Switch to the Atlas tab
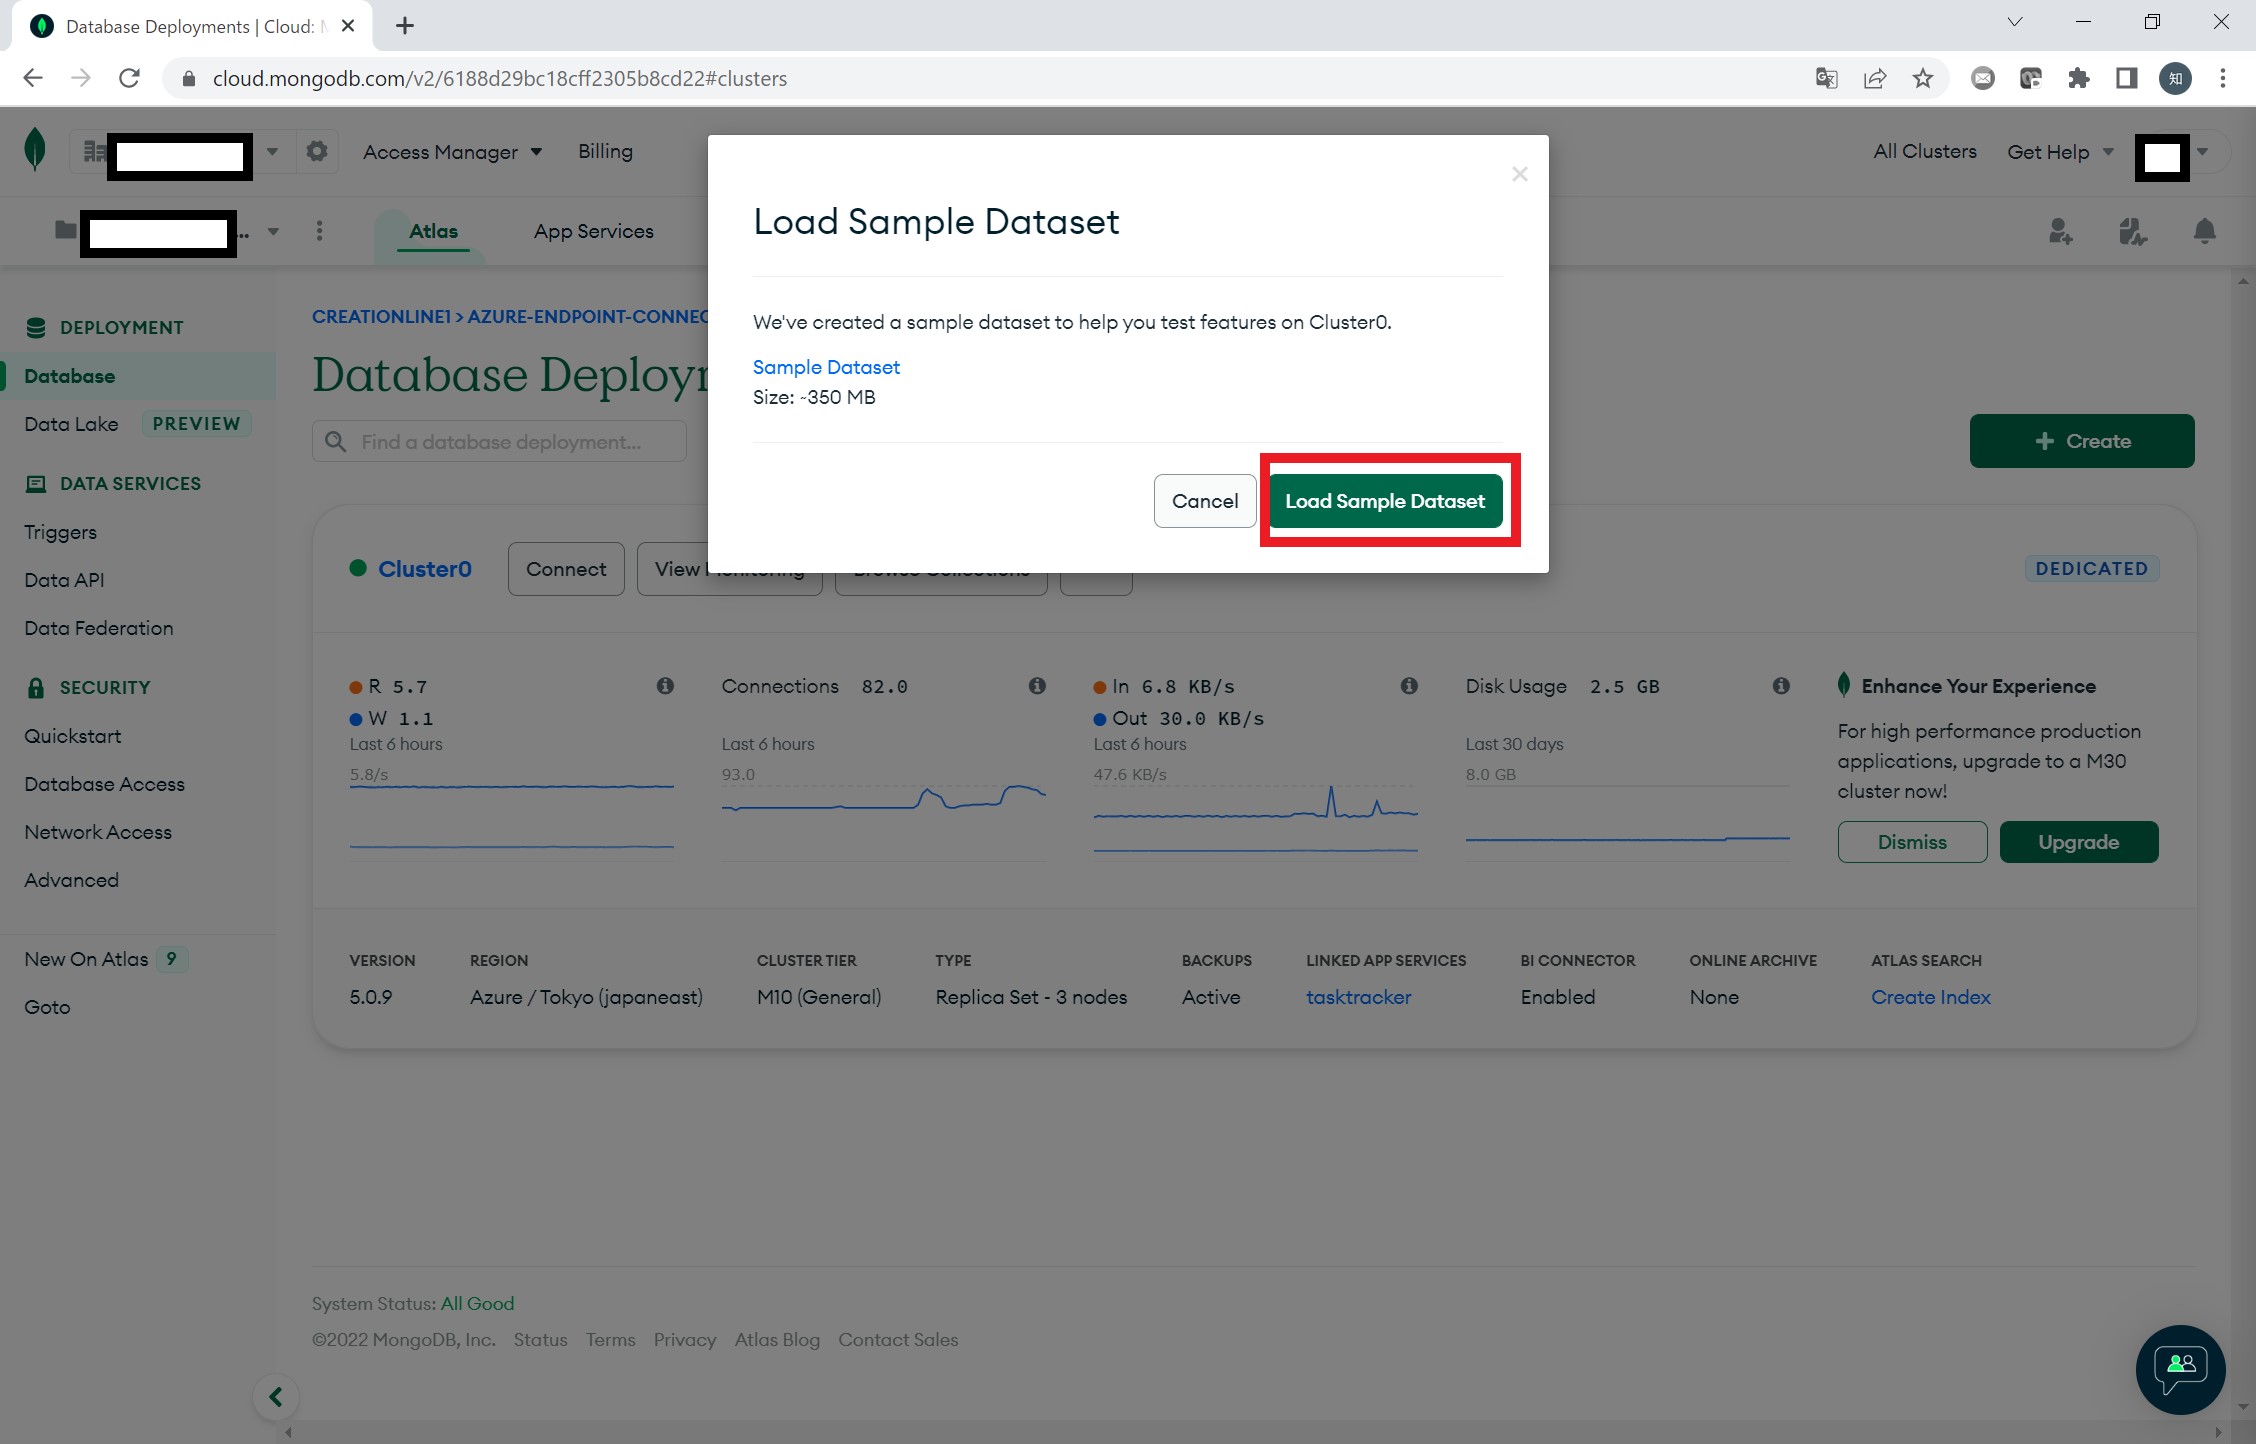The height and width of the screenshot is (1444, 2256). coord(433,231)
